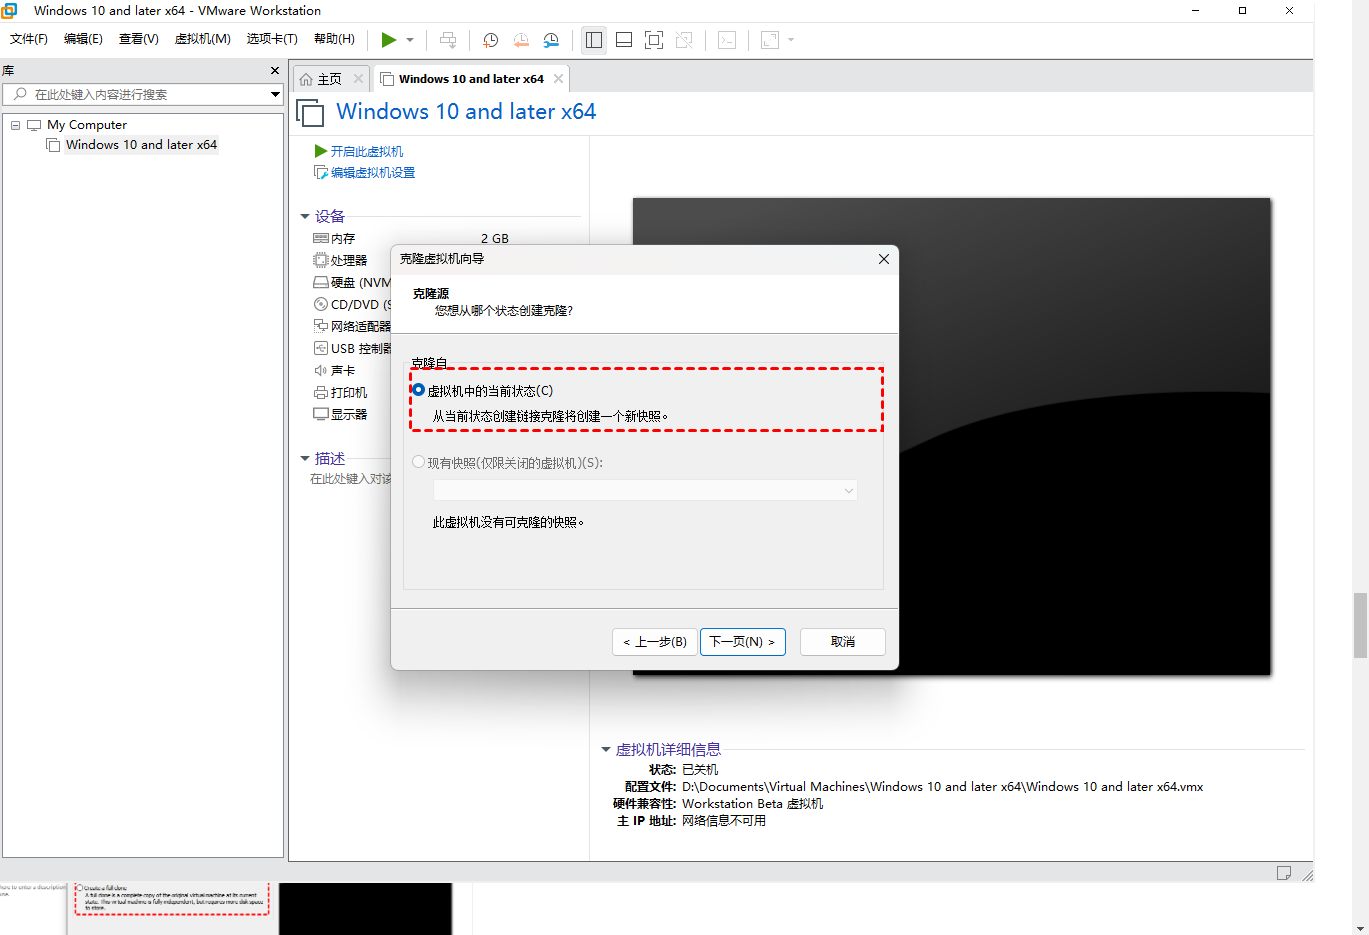Toggle the thumbnail bar view icon
The height and width of the screenshot is (935, 1369).
(x=624, y=40)
